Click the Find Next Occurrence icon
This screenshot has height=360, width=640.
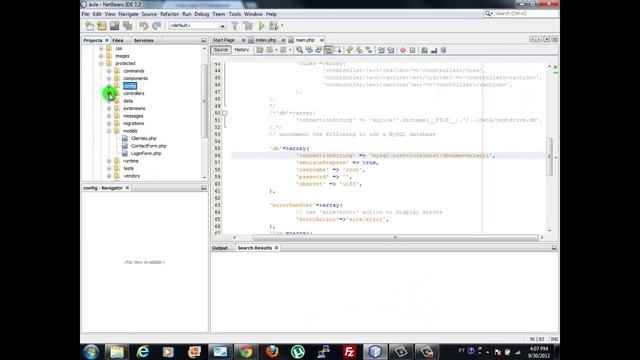[x=318, y=50]
